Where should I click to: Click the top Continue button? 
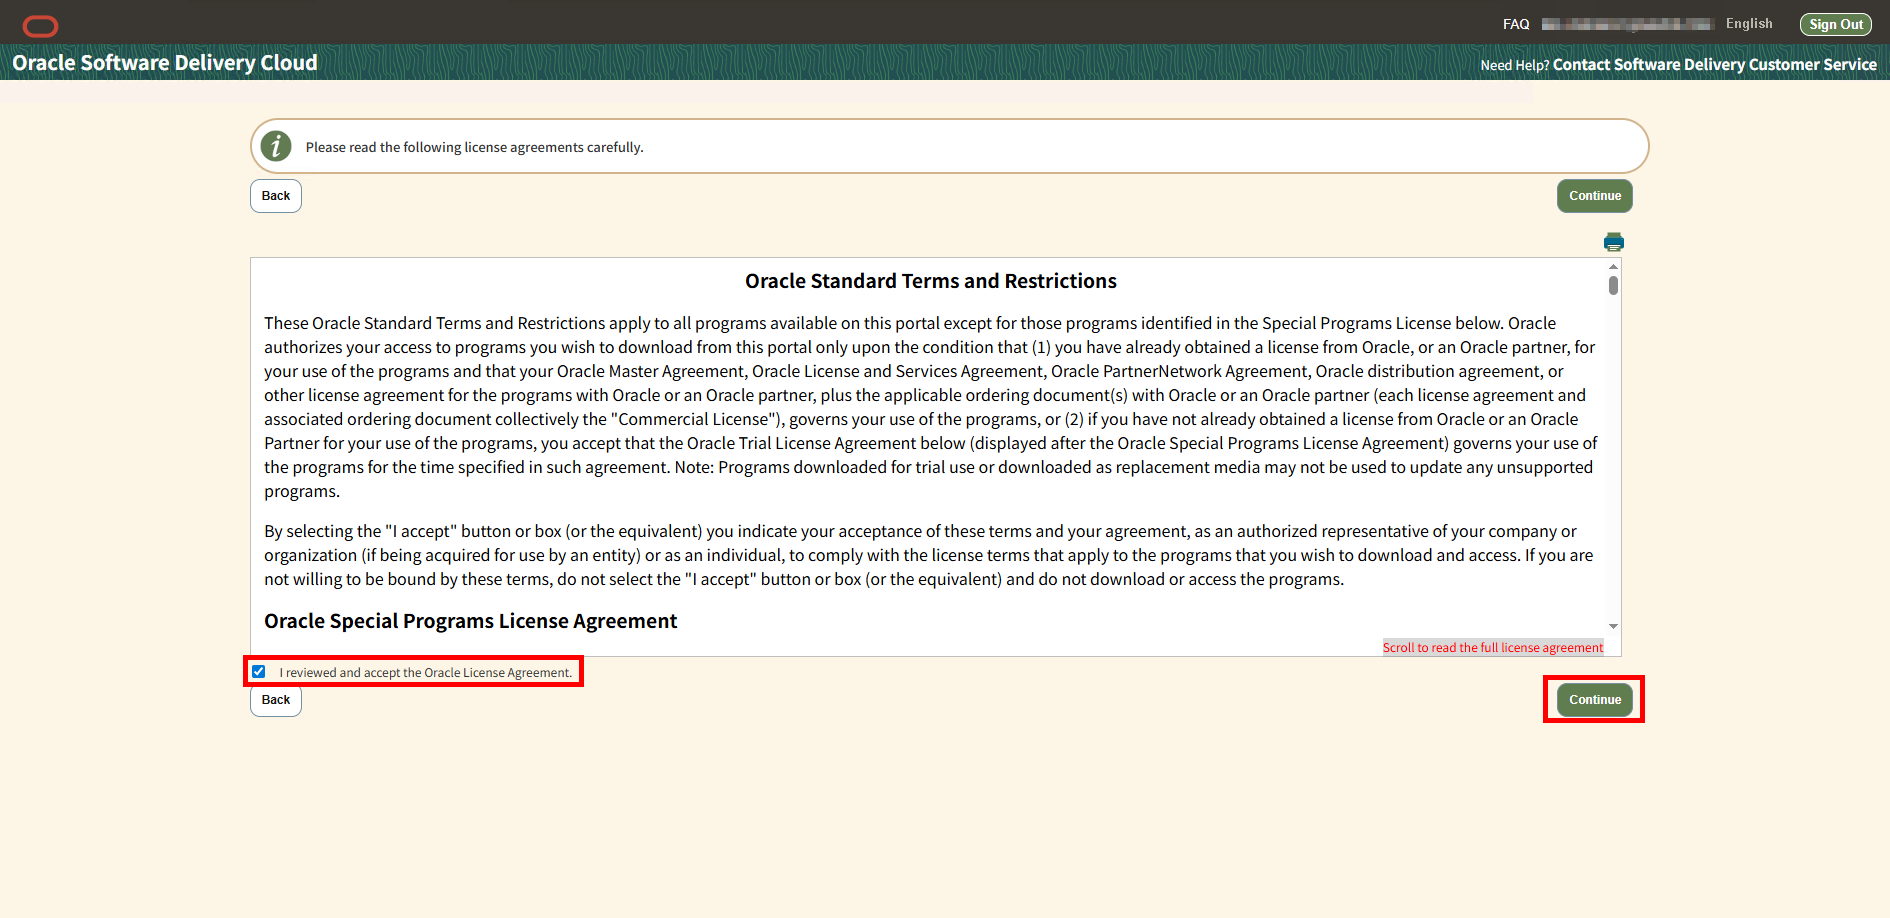pyautogui.click(x=1594, y=196)
